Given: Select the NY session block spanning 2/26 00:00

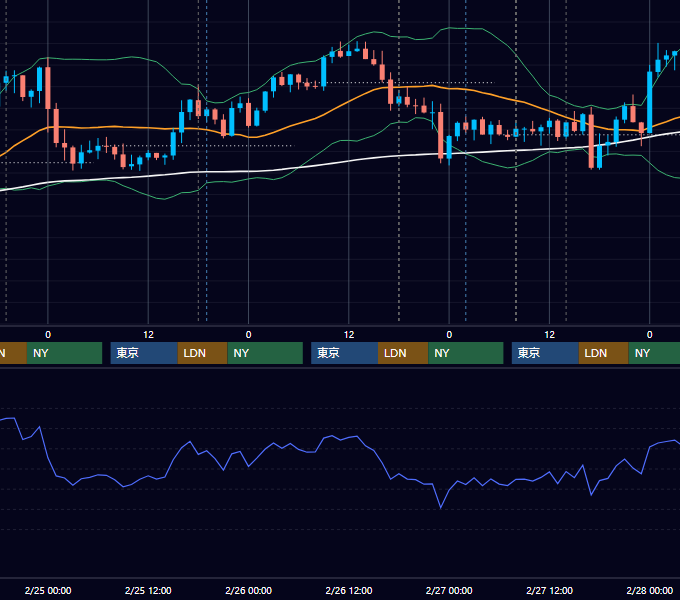Looking at the screenshot, I should [265, 353].
